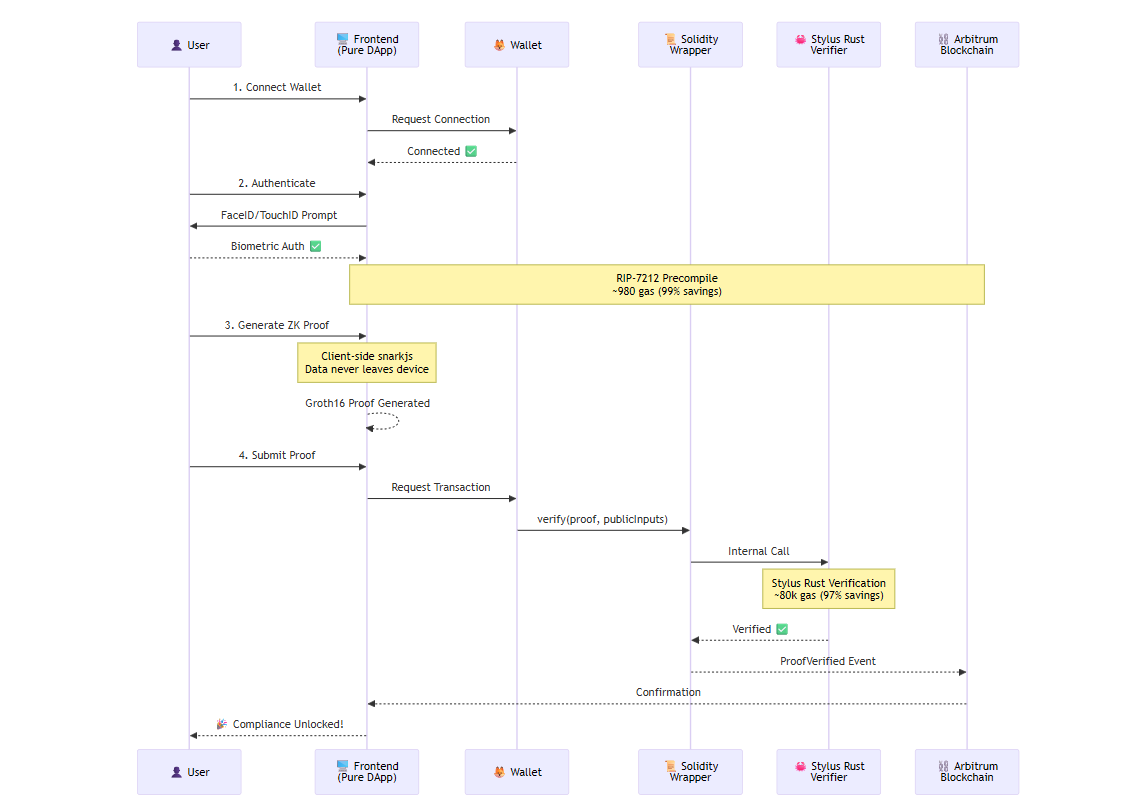Viewport: 1124px width, 812px height.
Task: Click the green checkmark next to Verified
Action: tap(782, 629)
